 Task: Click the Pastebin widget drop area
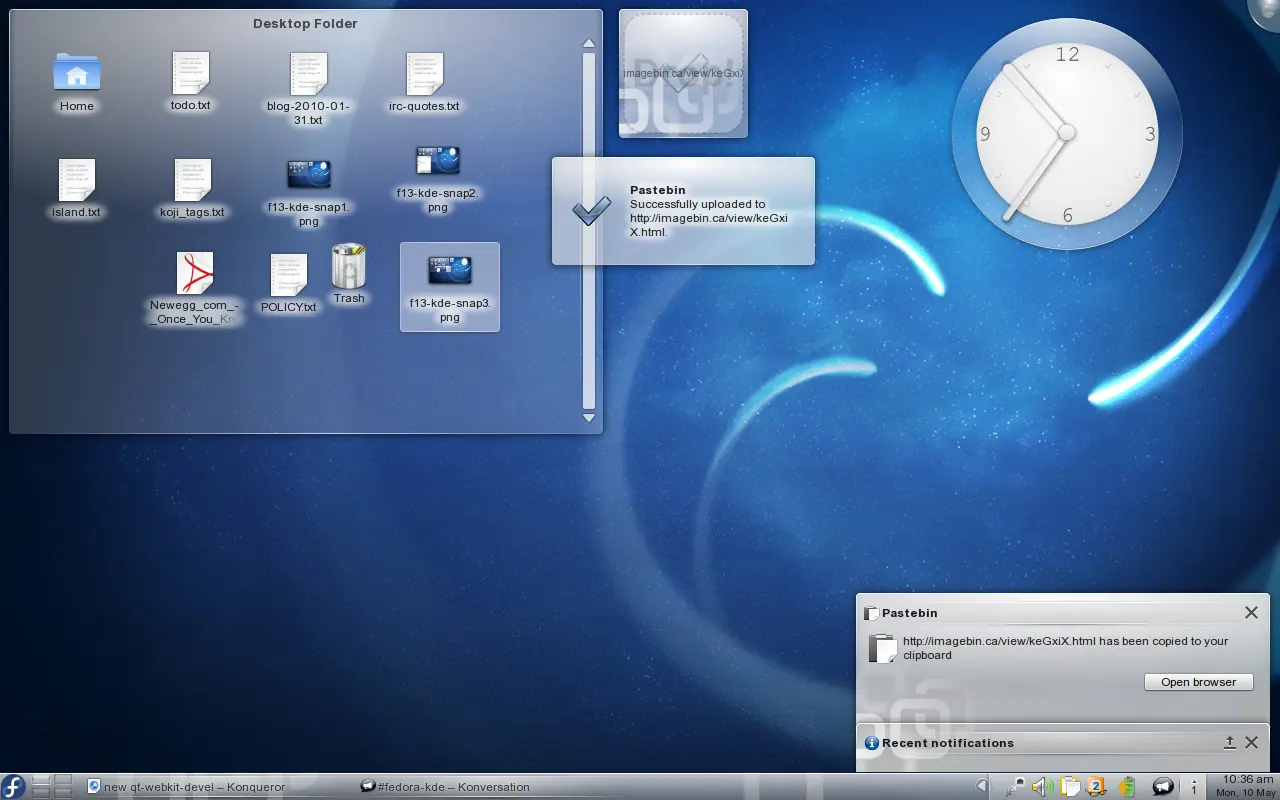(x=683, y=73)
